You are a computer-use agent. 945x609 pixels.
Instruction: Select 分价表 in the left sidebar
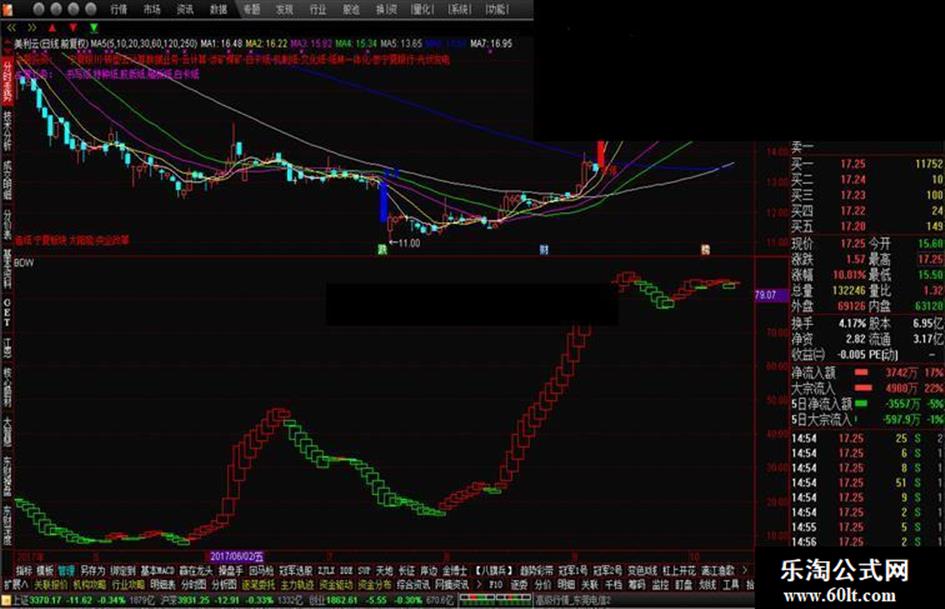7,224
